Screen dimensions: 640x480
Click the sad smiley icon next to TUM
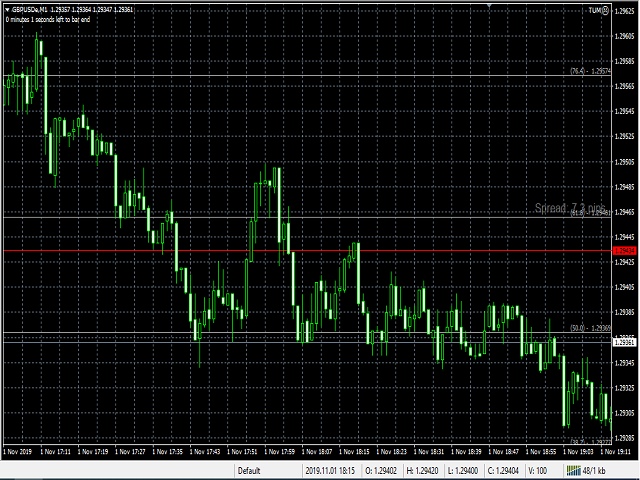[606, 11]
